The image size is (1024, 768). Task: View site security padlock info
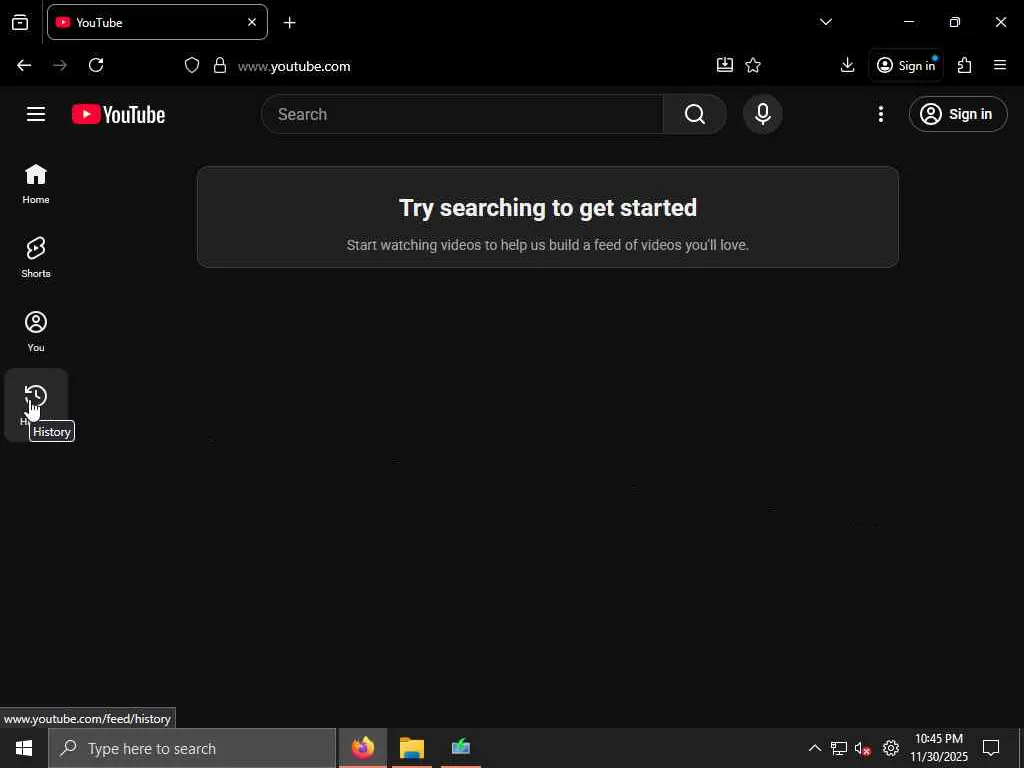pos(220,65)
